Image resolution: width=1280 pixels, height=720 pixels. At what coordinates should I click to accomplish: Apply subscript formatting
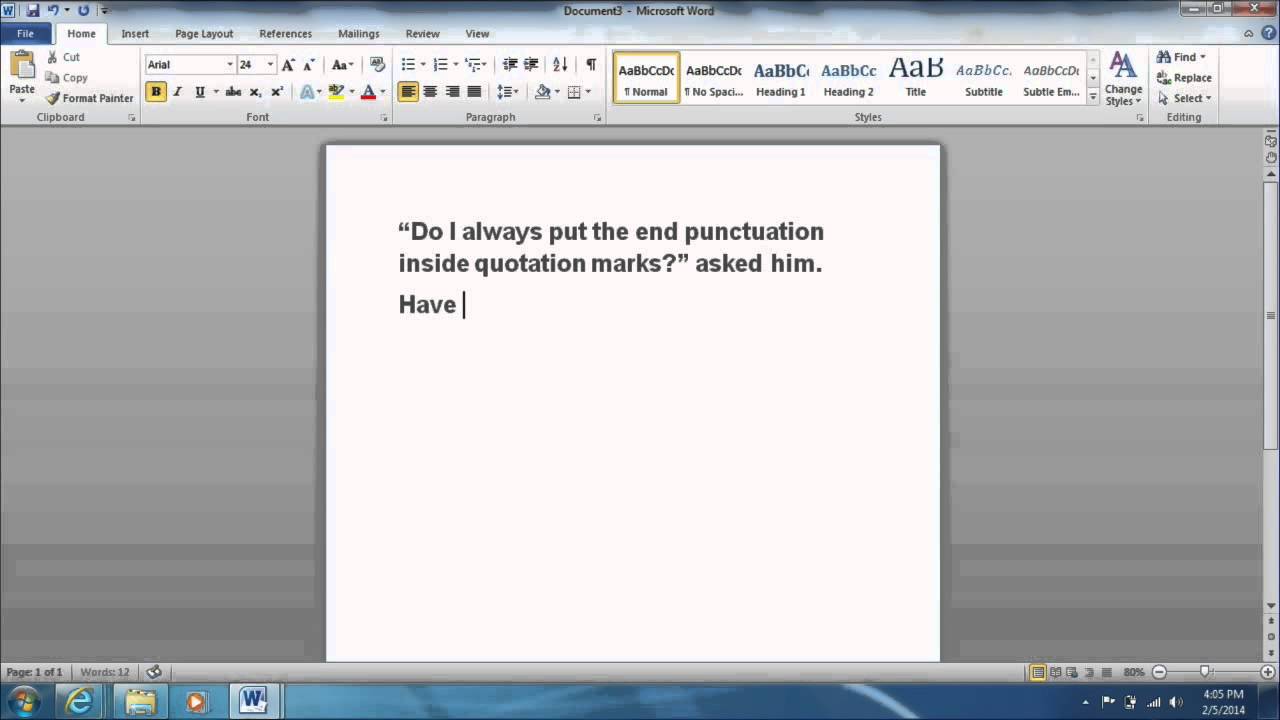coord(255,92)
